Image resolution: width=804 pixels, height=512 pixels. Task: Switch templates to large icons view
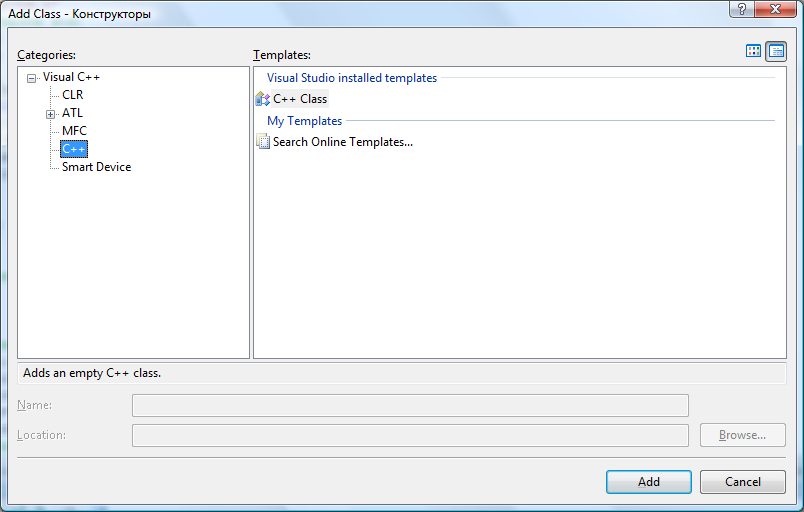[x=753, y=51]
